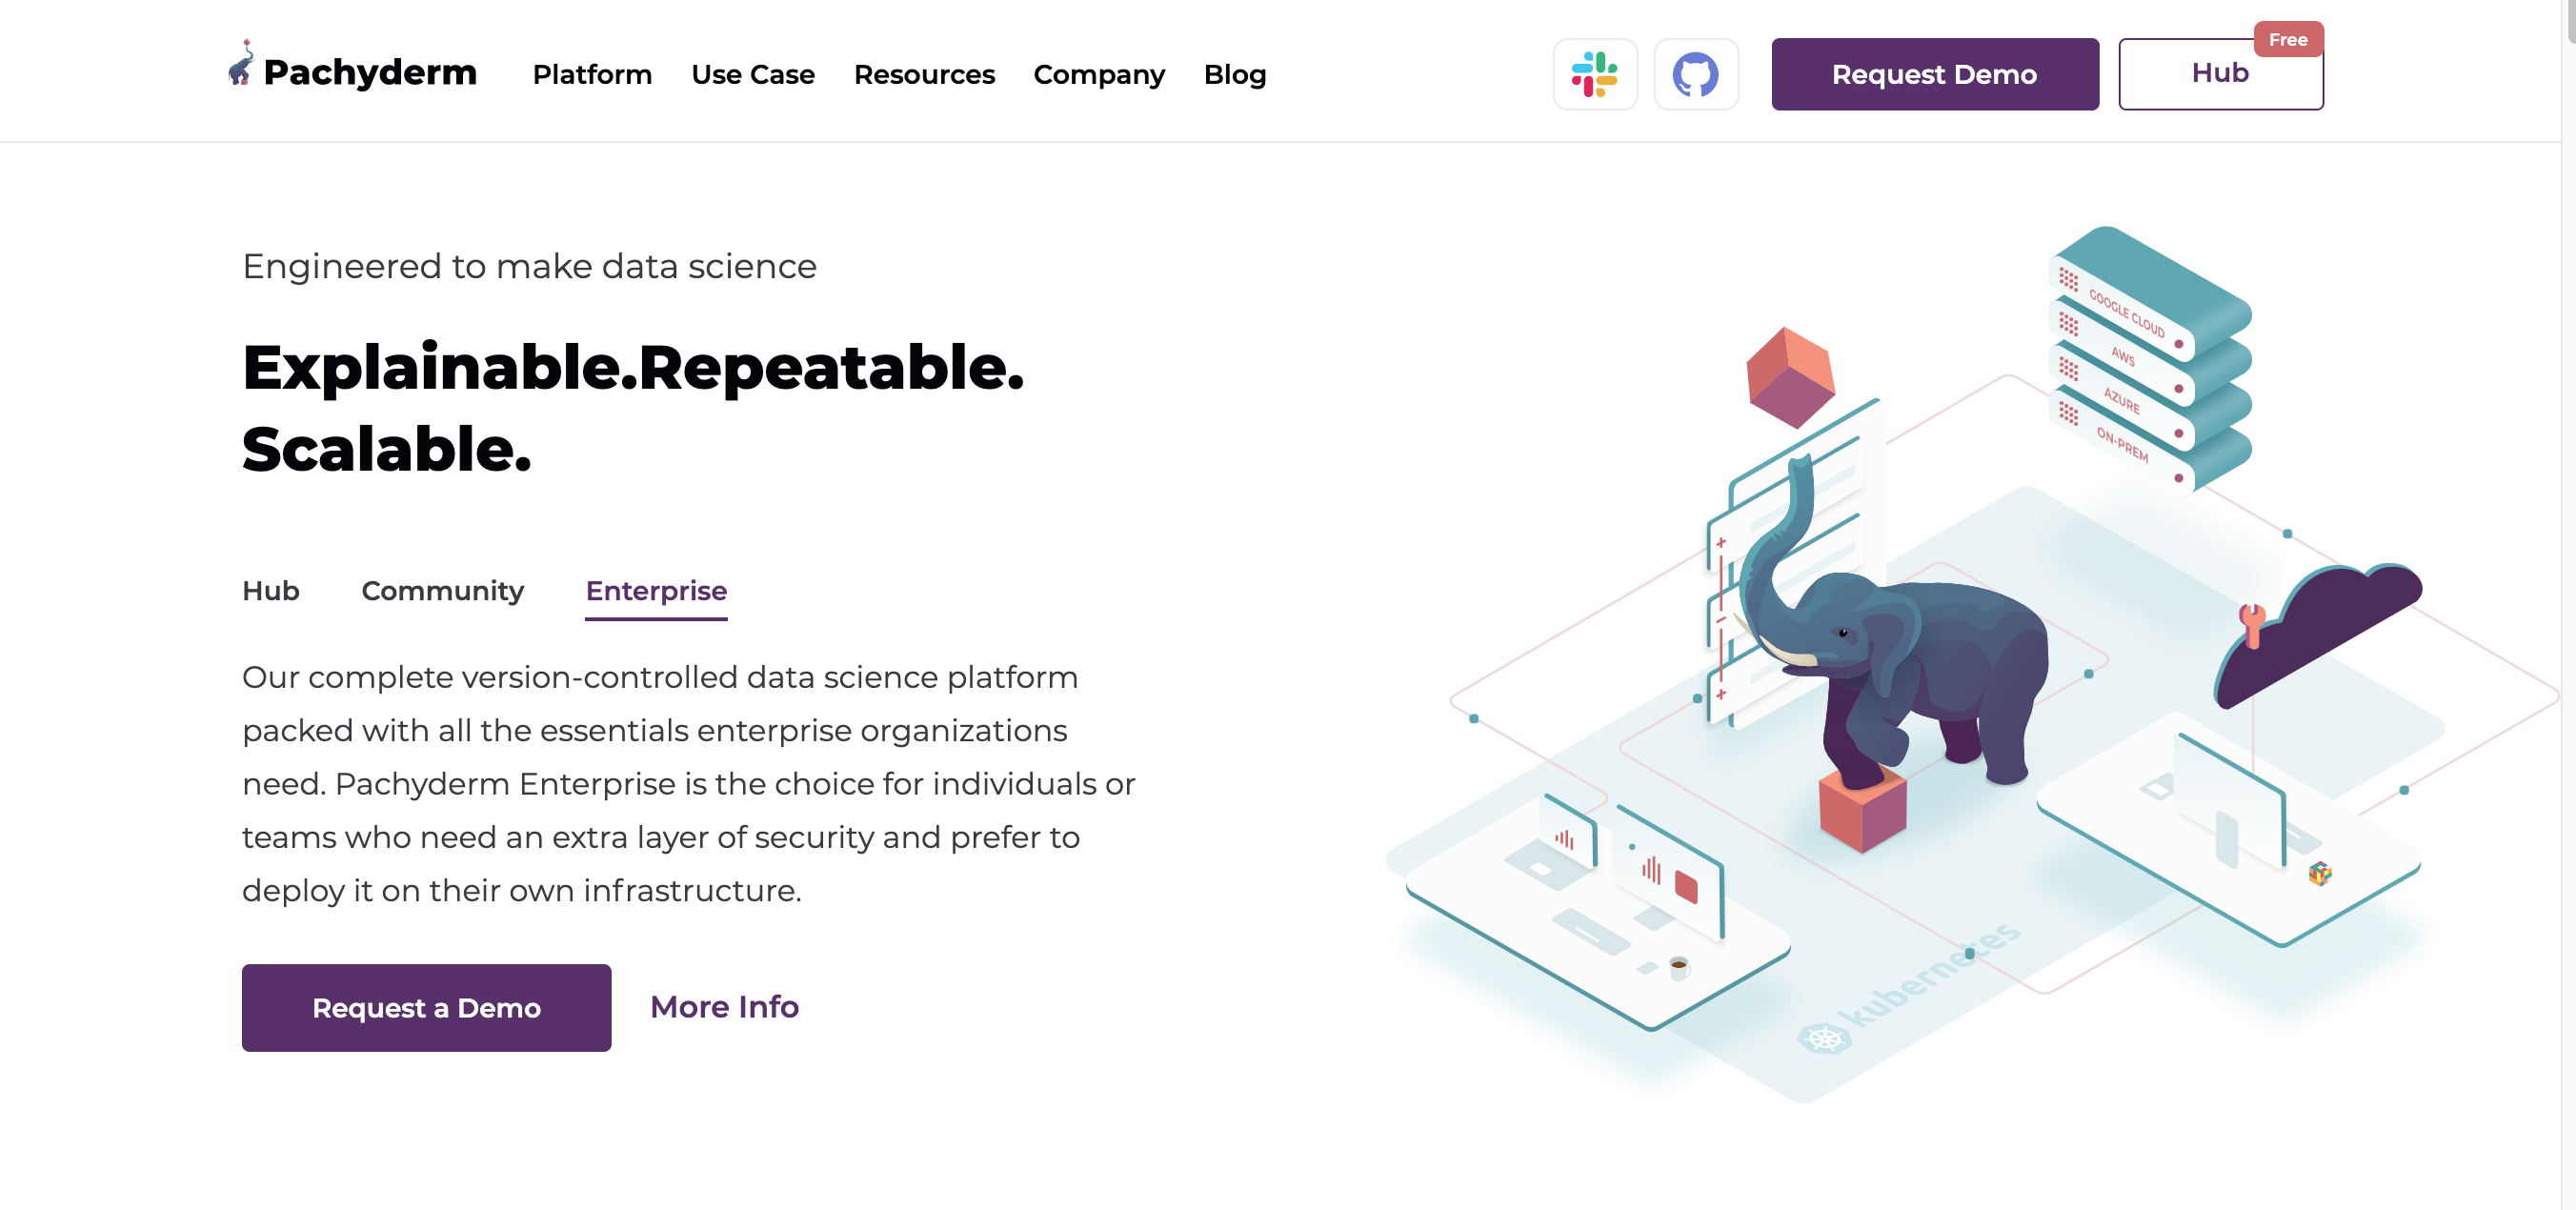Switch to the Community tab
Viewport: 2576px width, 1210px height.
443,591
